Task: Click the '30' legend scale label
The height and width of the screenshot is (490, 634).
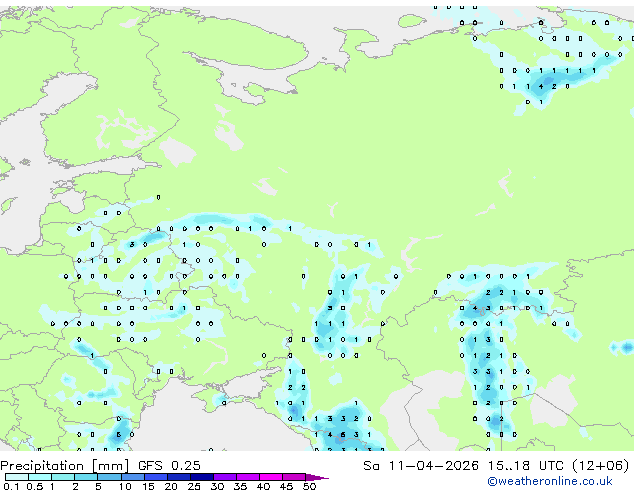Action: pyautogui.click(x=217, y=486)
